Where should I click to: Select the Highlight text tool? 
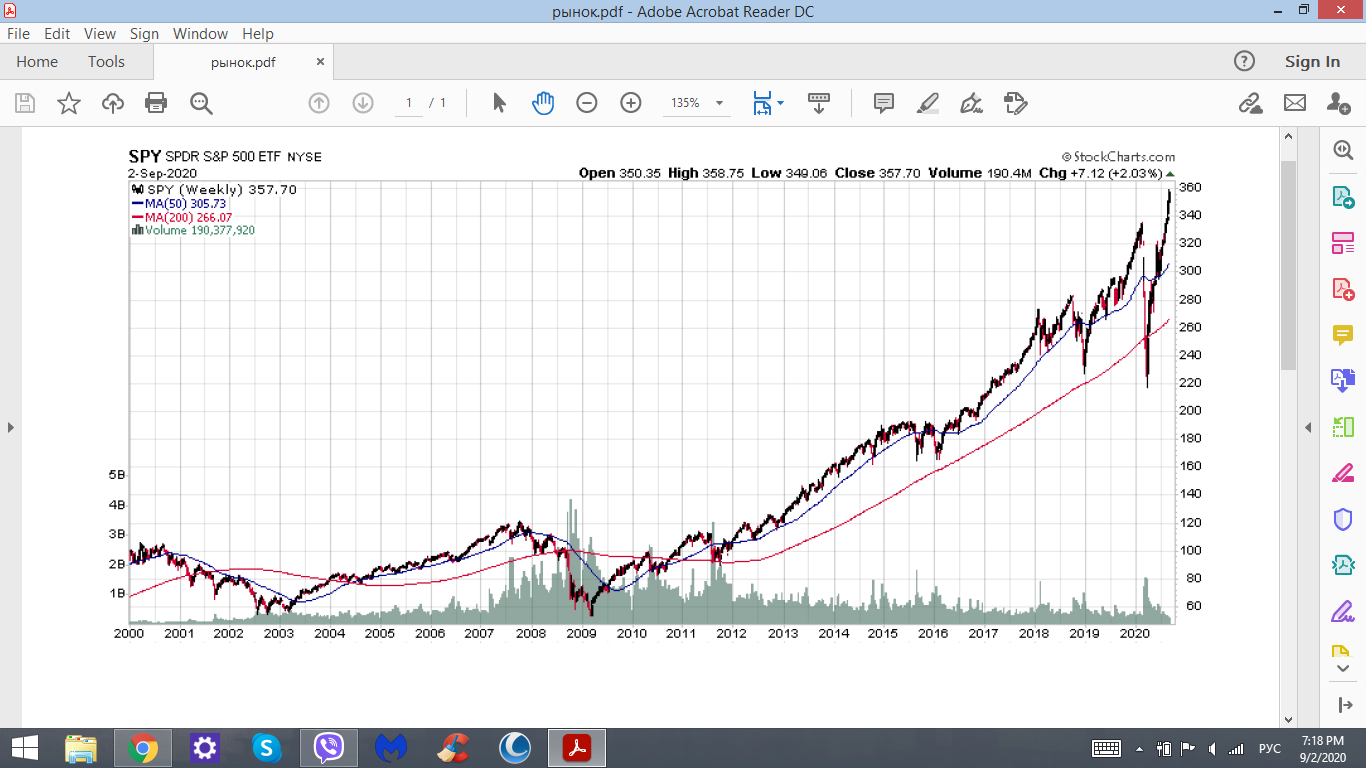pos(928,103)
